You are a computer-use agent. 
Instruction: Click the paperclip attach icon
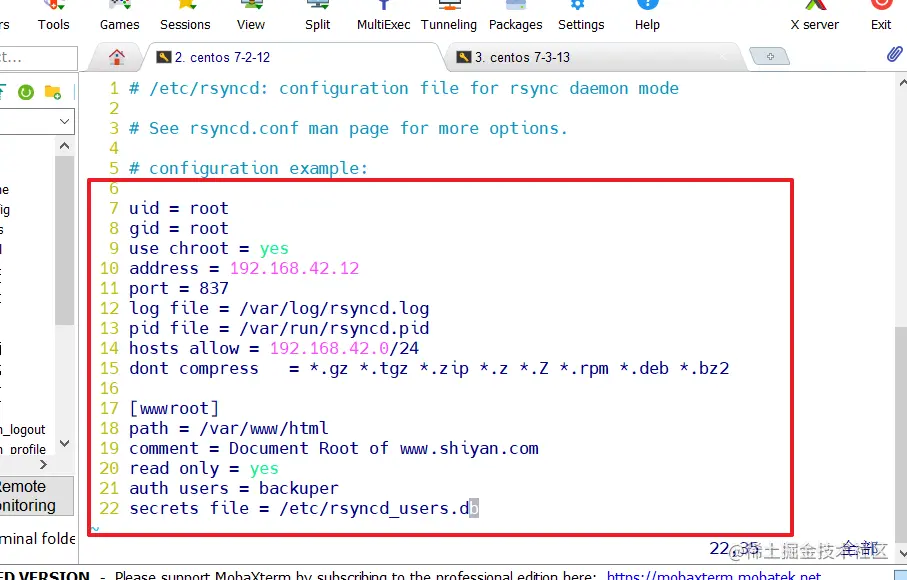pos(894,54)
